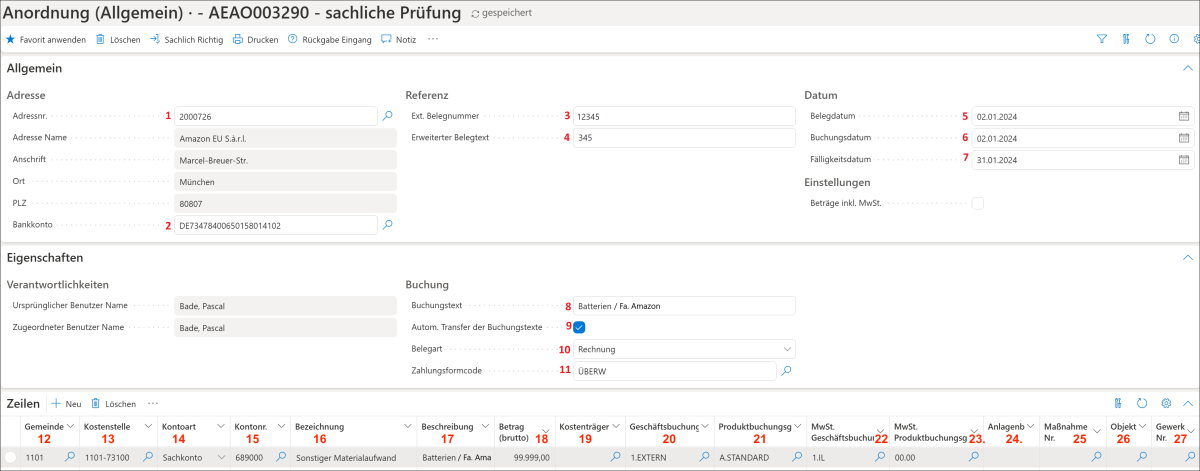Click the lookup magnifier beside Zahlungsformcode

point(787,371)
